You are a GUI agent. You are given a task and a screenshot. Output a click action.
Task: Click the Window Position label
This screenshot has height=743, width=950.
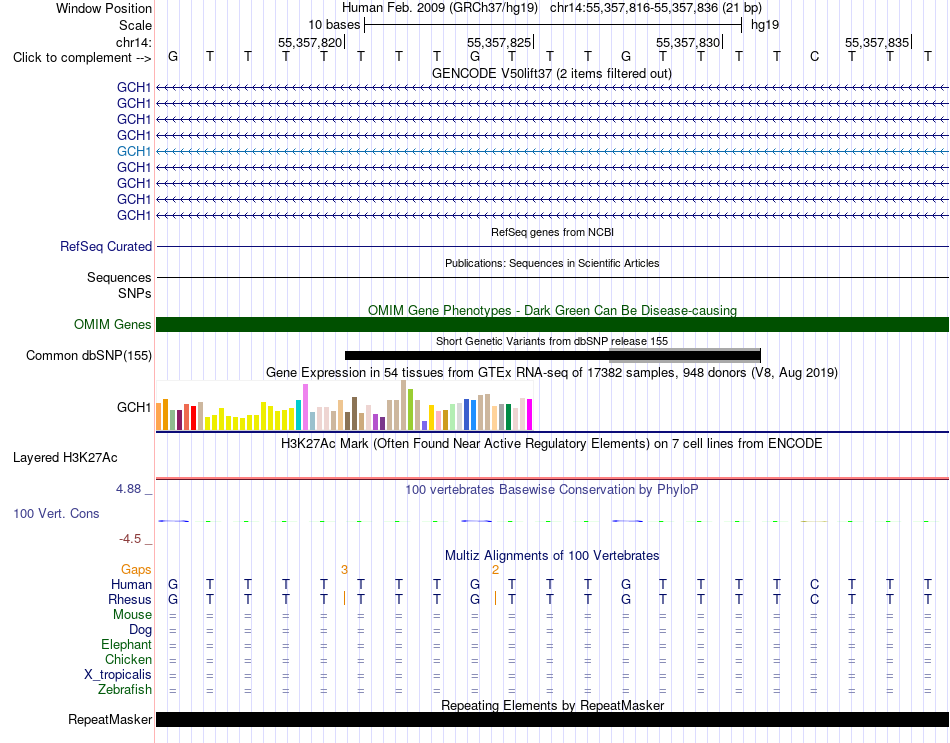104,8
